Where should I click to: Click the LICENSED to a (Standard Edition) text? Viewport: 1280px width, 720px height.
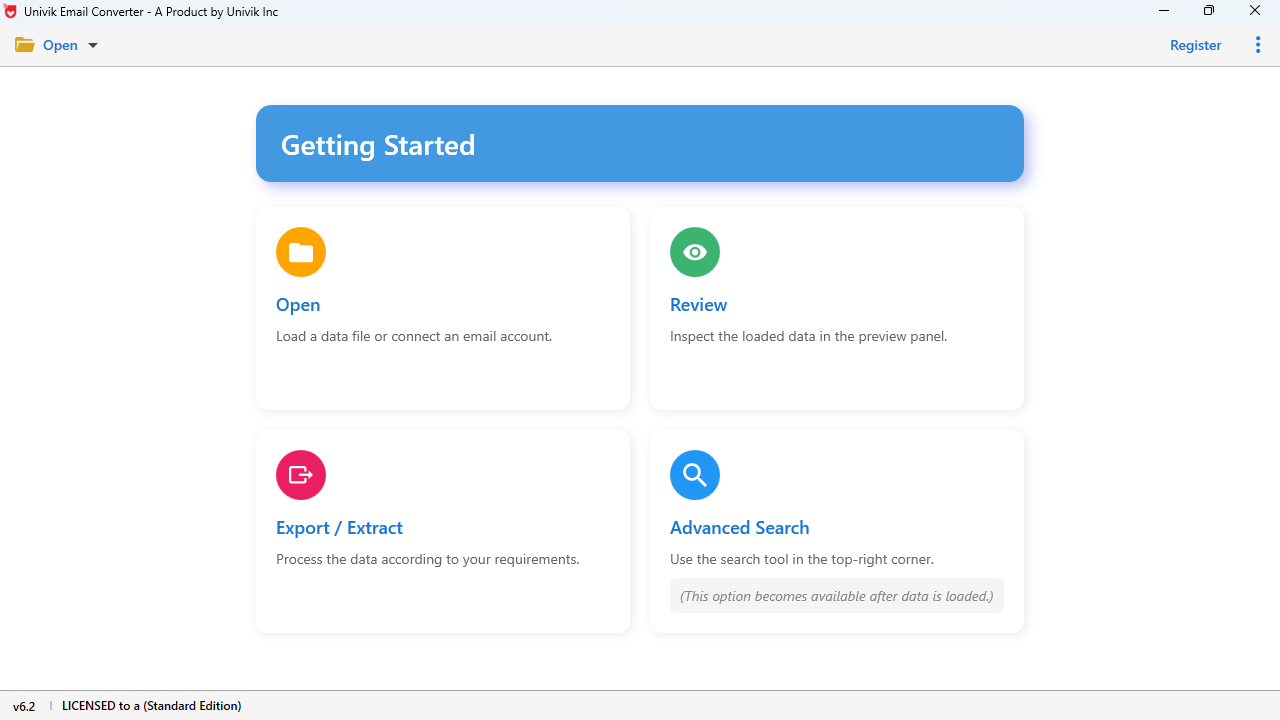click(x=151, y=706)
